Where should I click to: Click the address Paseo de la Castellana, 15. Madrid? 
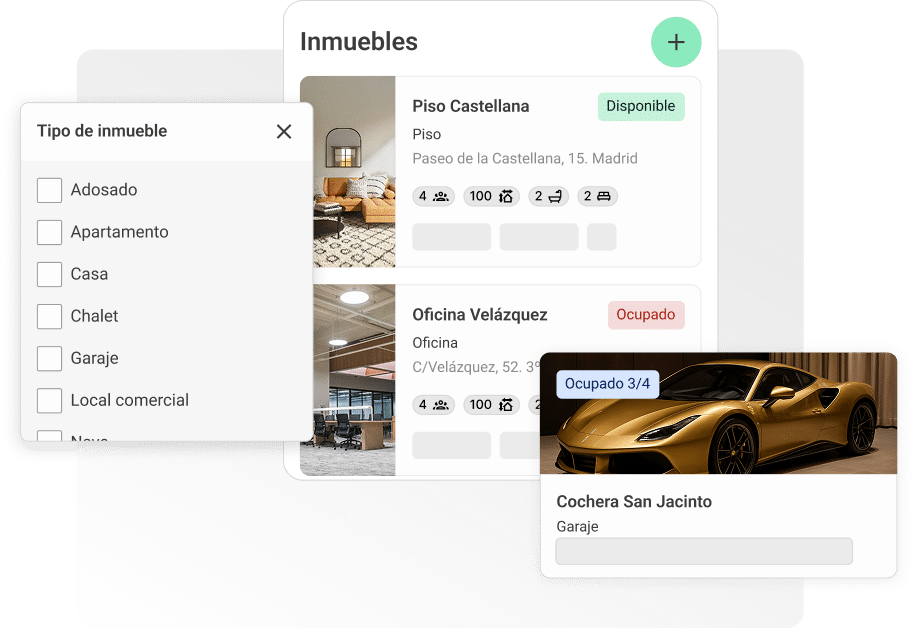point(525,159)
